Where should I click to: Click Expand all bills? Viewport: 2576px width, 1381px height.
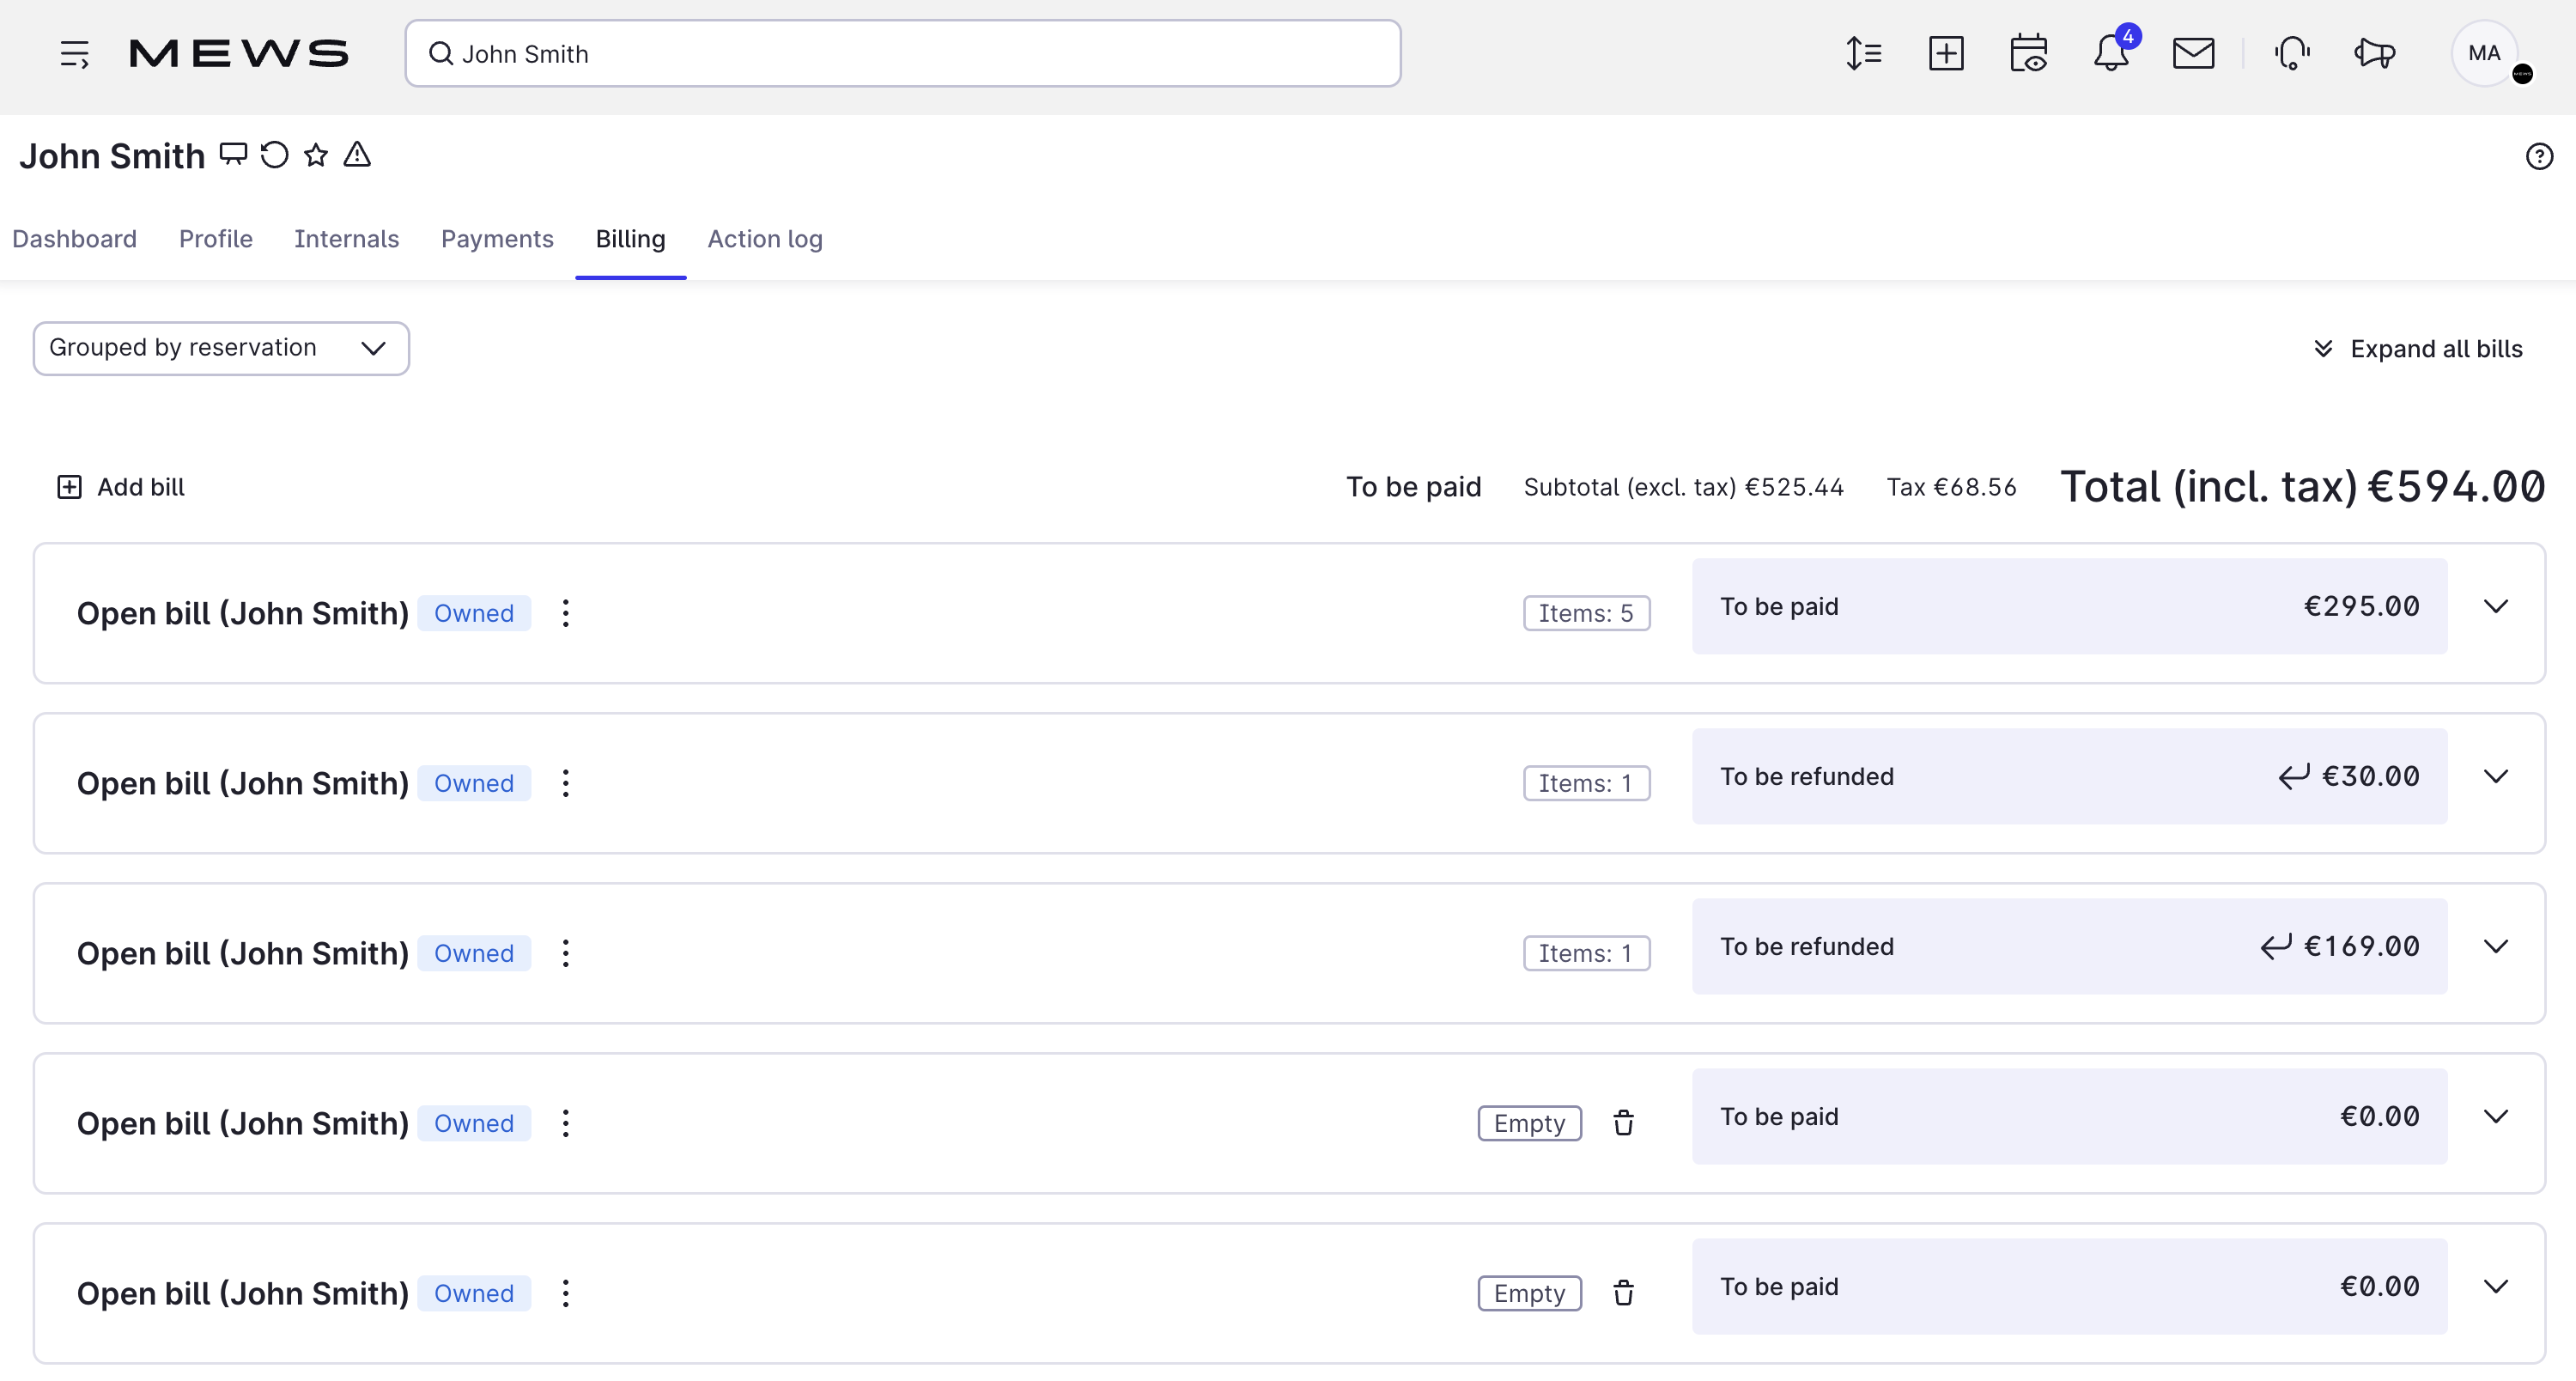(2418, 349)
